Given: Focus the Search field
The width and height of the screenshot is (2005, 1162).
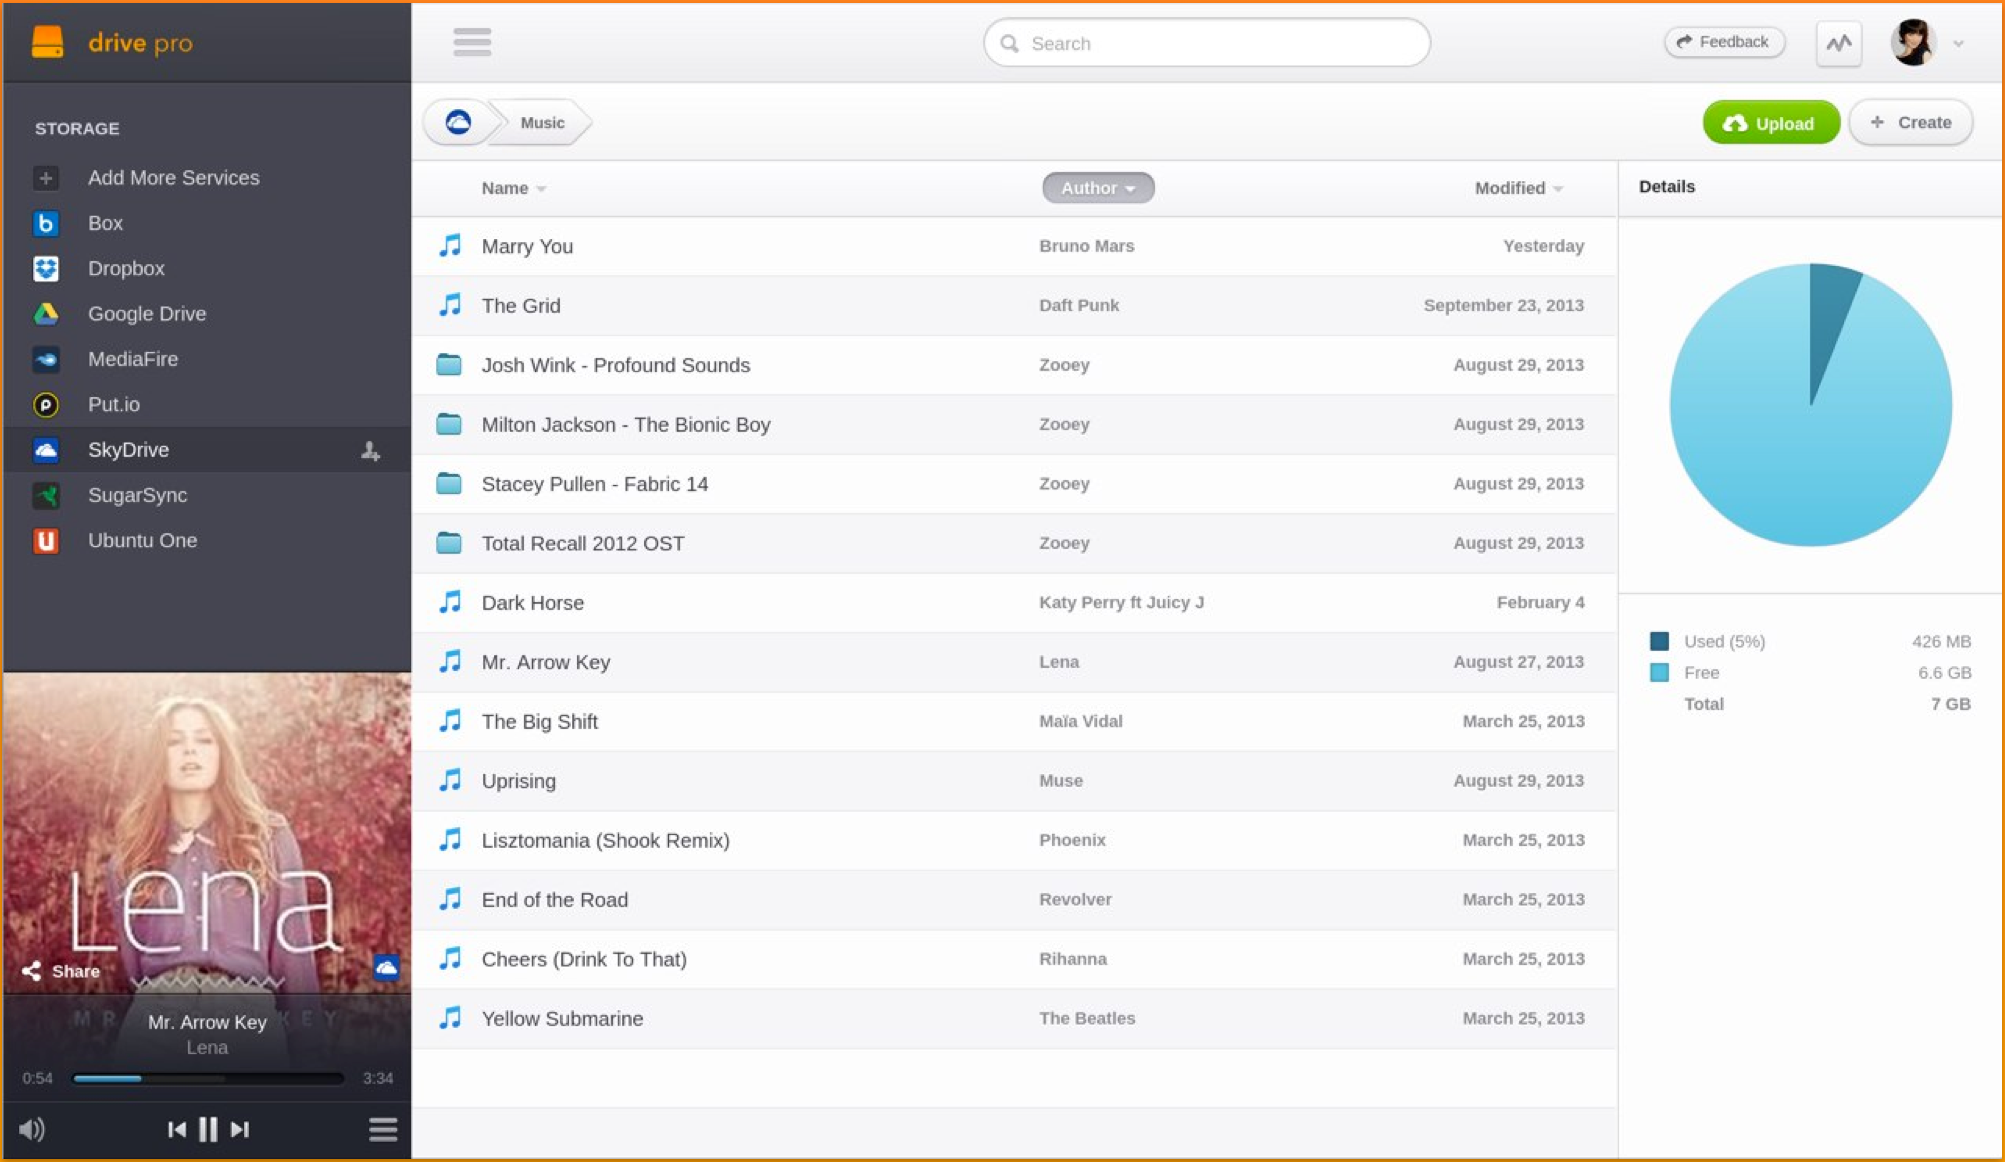Looking at the screenshot, I should click(1206, 43).
